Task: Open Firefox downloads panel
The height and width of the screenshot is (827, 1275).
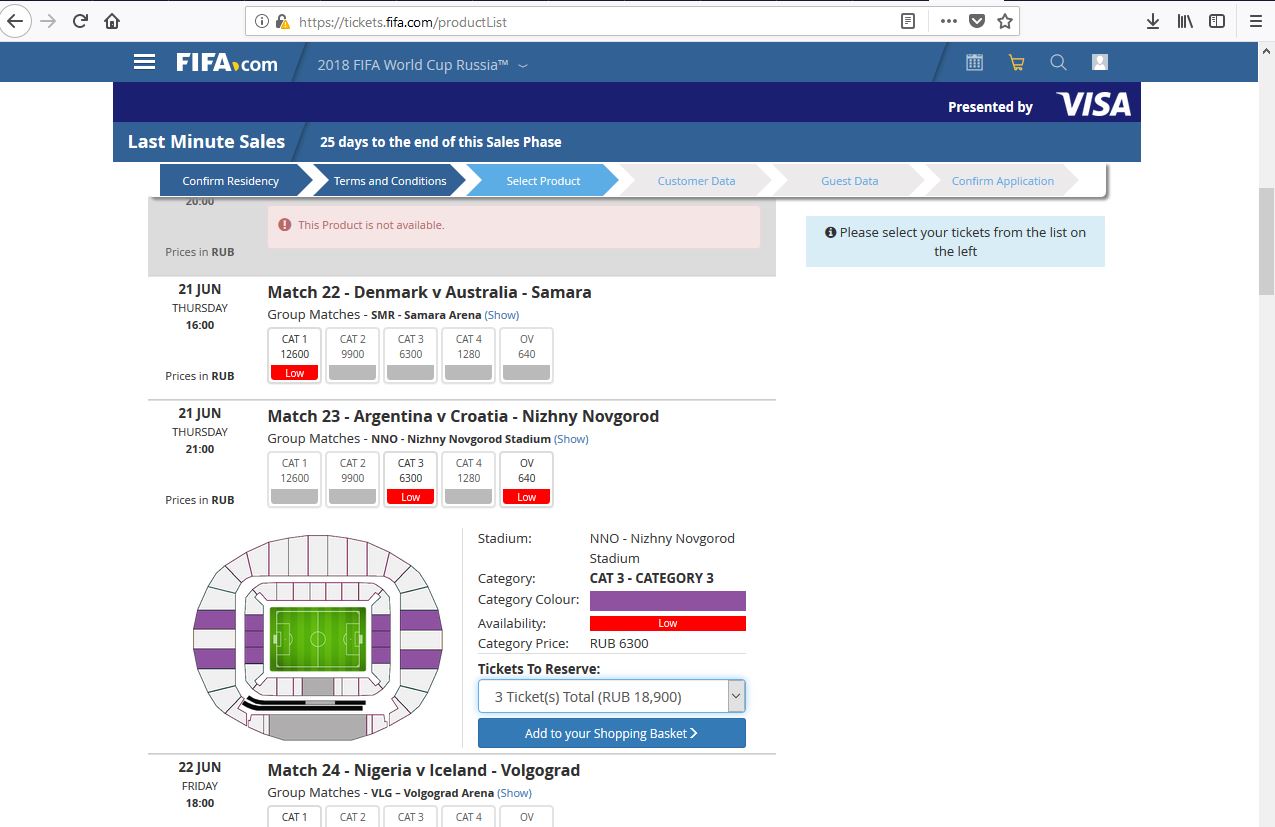Action: click(1152, 21)
